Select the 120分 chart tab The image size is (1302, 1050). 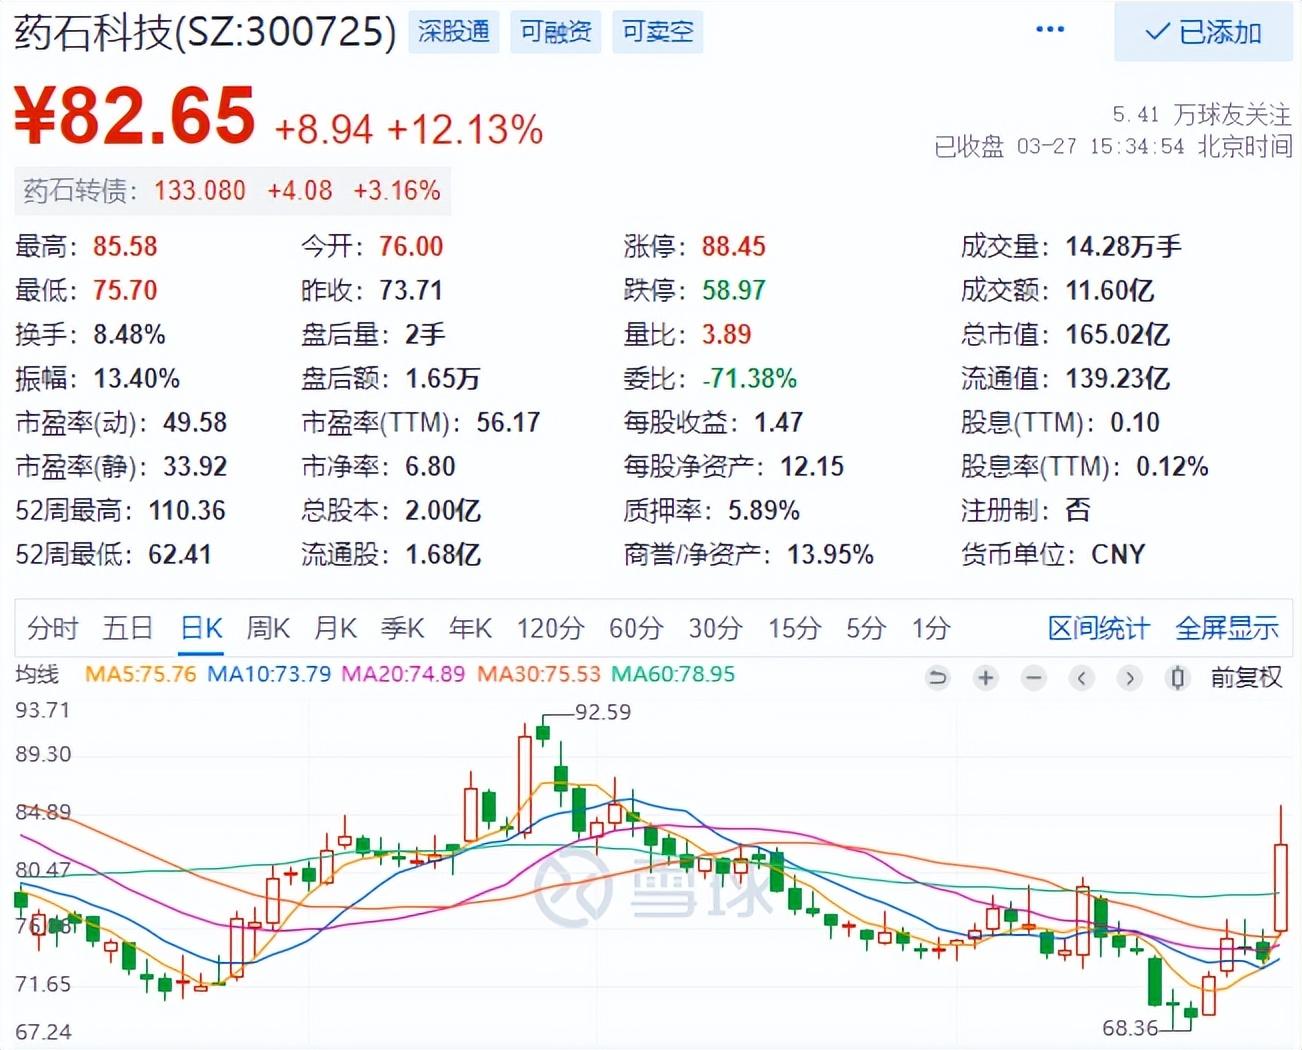coord(550,628)
